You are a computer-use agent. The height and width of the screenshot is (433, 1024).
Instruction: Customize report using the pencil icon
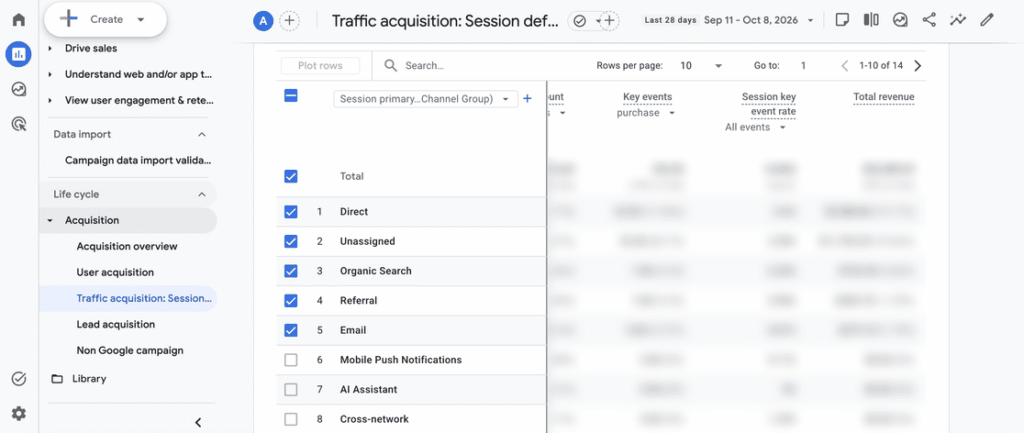point(986,20)
